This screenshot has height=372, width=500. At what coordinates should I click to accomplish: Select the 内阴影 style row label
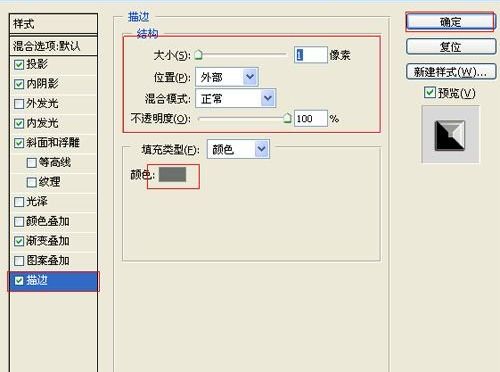click(x=42, y=84)
